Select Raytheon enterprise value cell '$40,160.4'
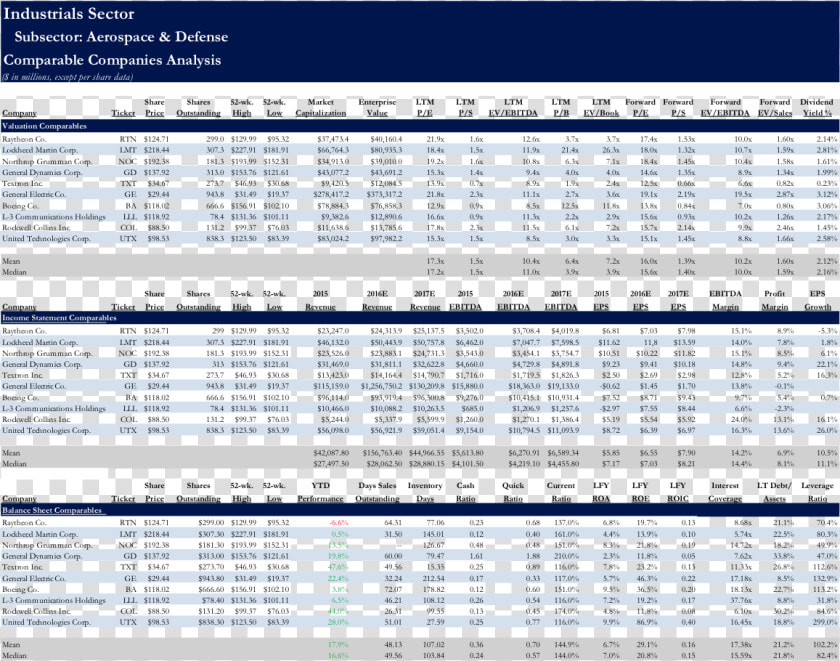 (386, 139)
